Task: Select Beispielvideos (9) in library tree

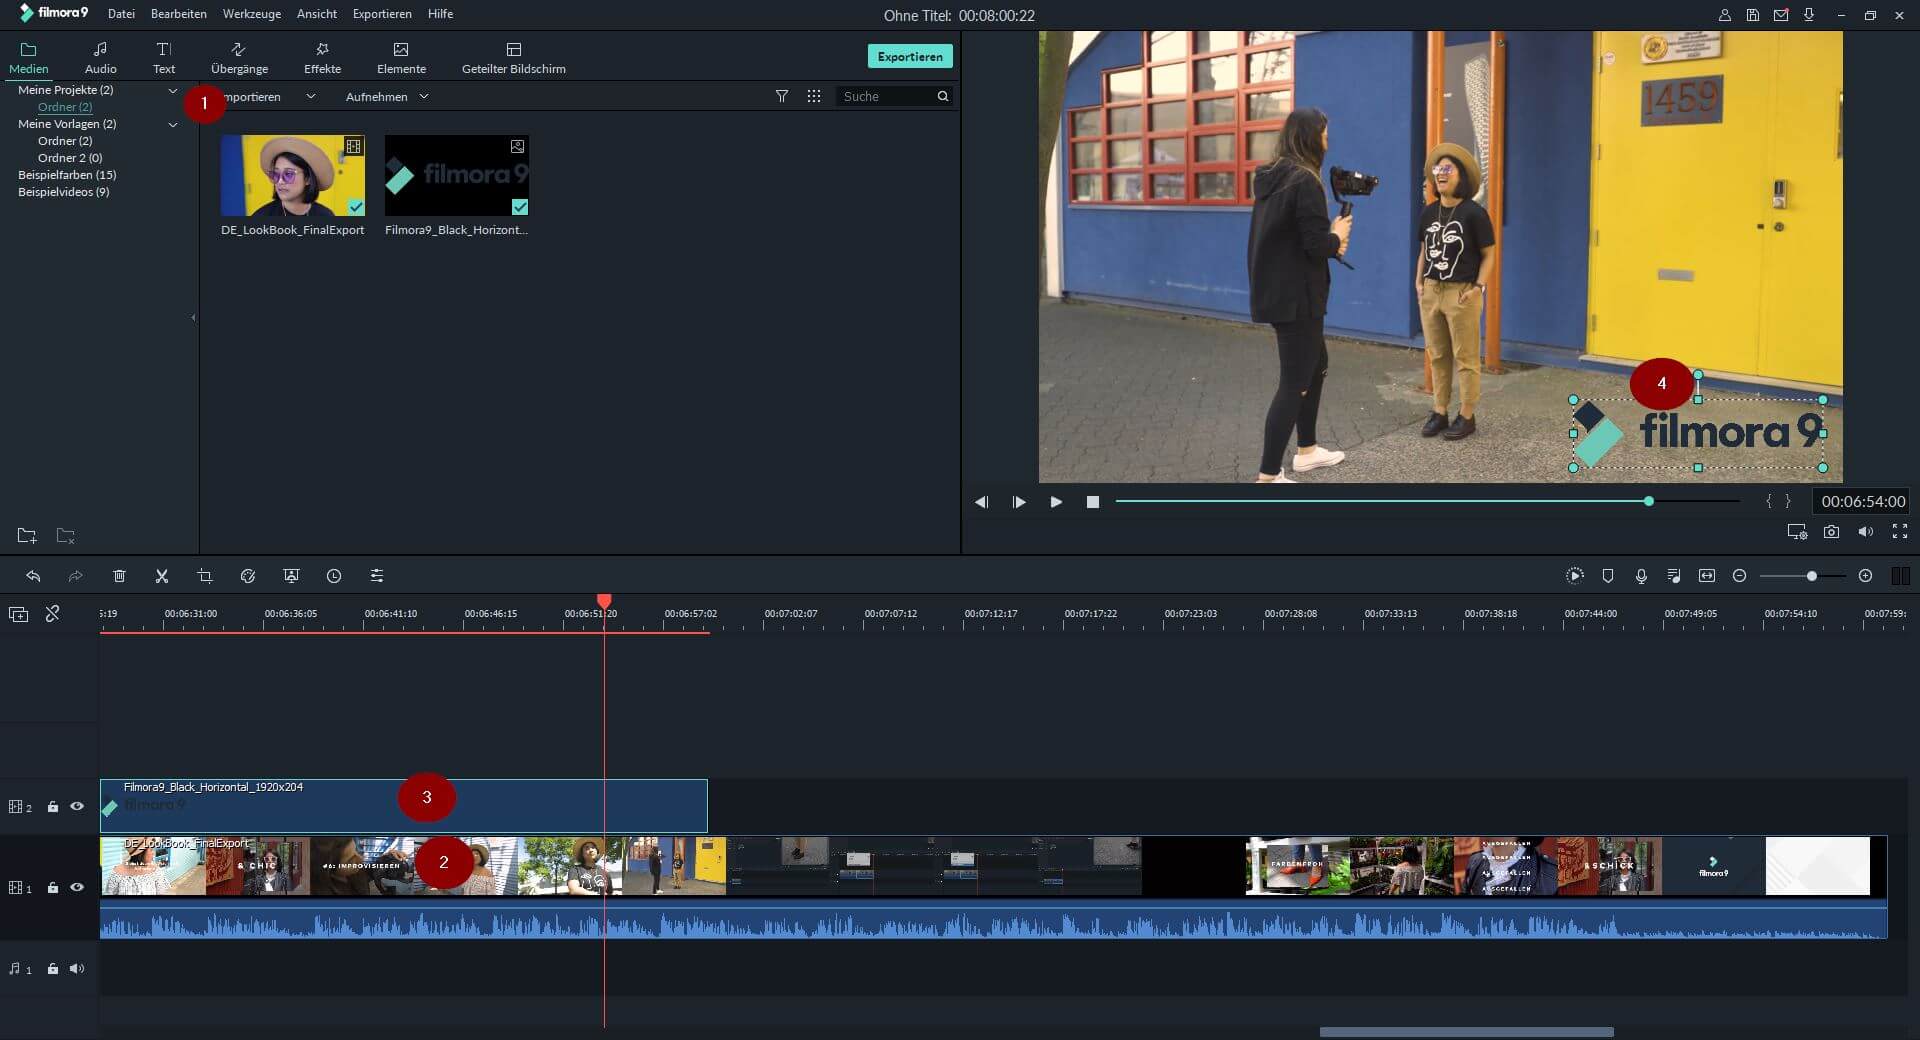Action: point(64,192)
